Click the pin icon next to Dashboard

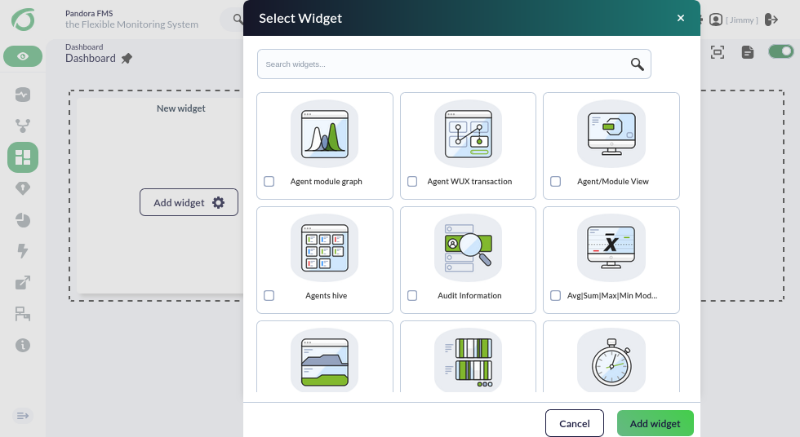coord(127,58)
